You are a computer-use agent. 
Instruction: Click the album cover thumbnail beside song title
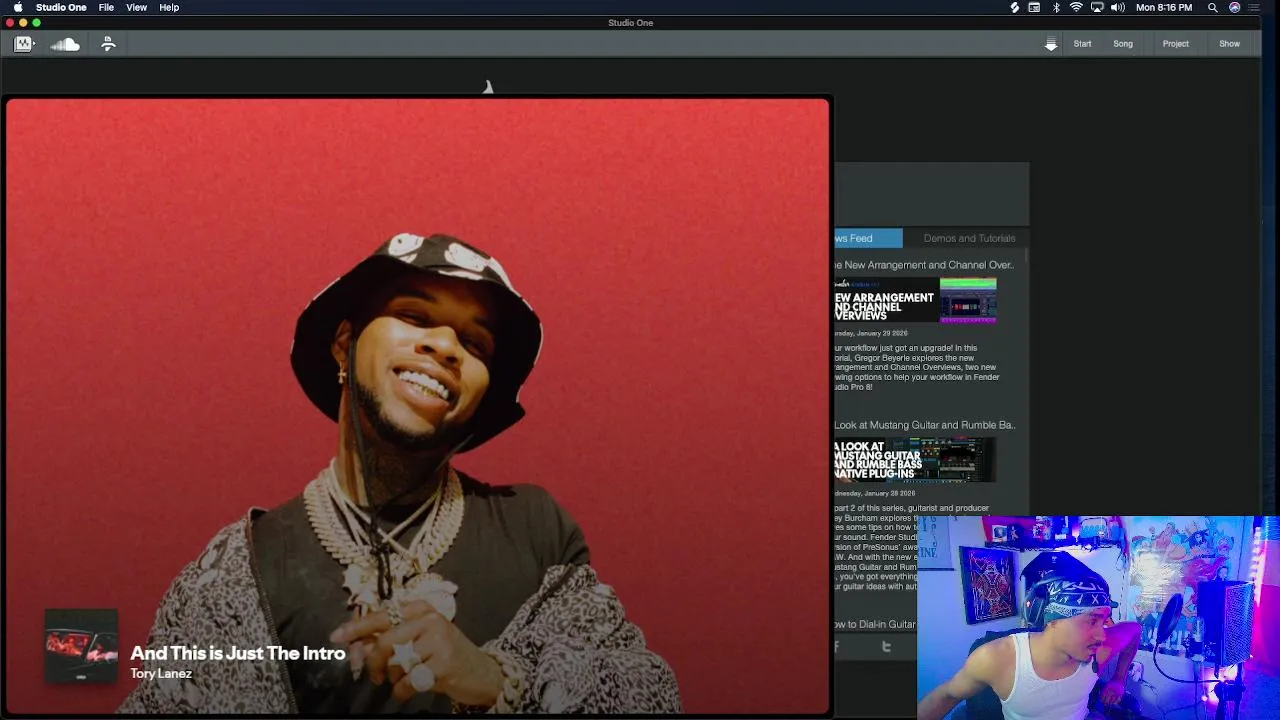pos(81,646)
